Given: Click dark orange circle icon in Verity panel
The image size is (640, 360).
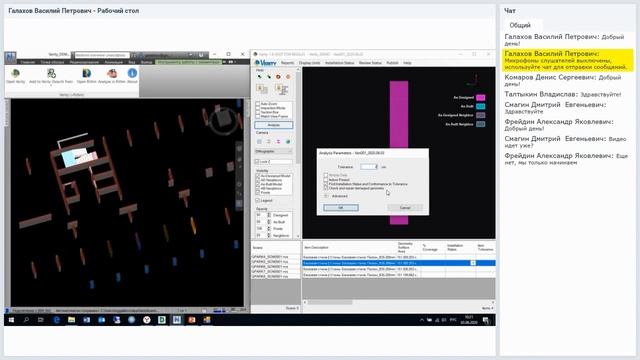Looking at the screenshot, I should 278,77.
